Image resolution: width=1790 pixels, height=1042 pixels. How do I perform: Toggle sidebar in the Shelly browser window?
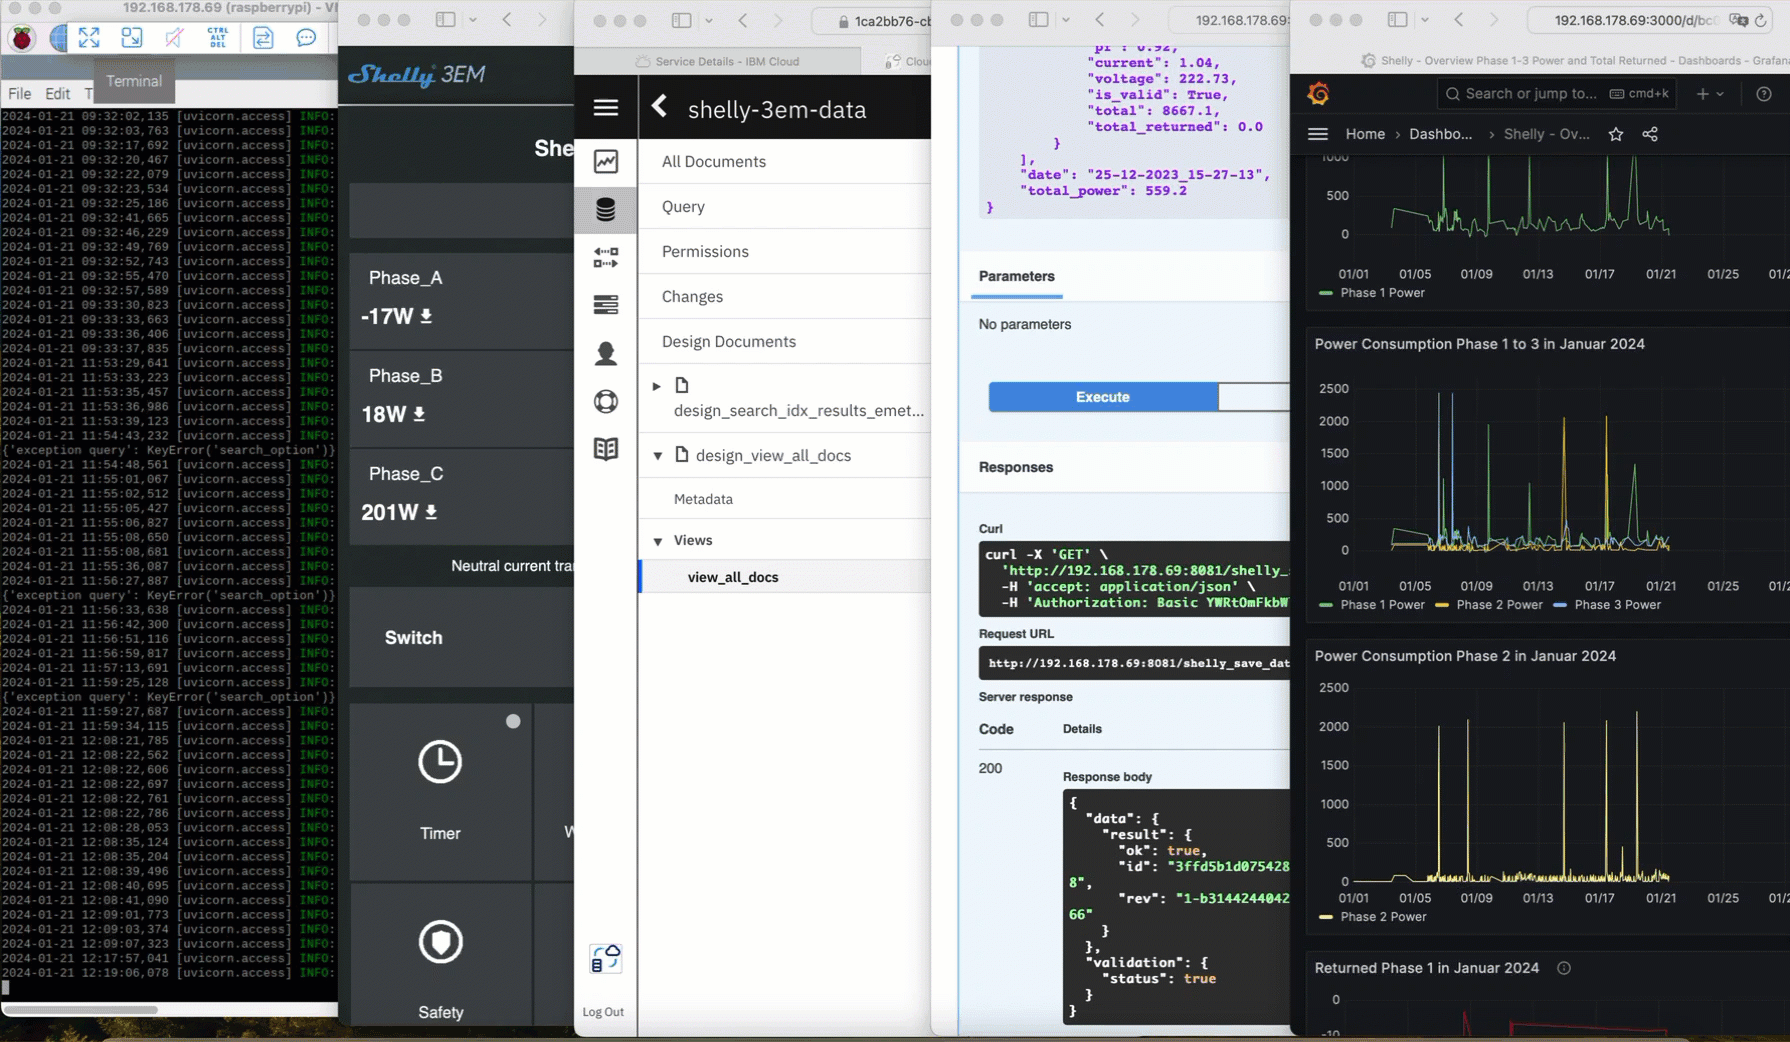446,20
